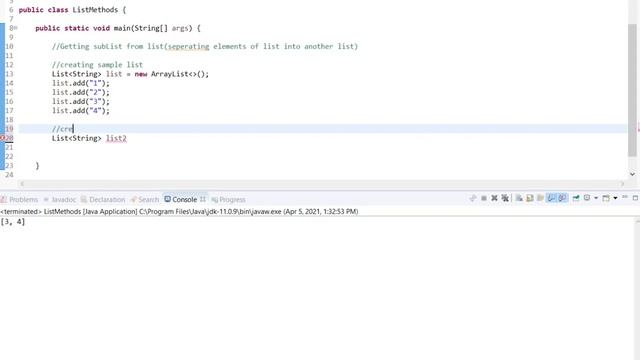Click the Remove Launch icon
Viewport: 640px width, 360px height.
pos(494,198)
